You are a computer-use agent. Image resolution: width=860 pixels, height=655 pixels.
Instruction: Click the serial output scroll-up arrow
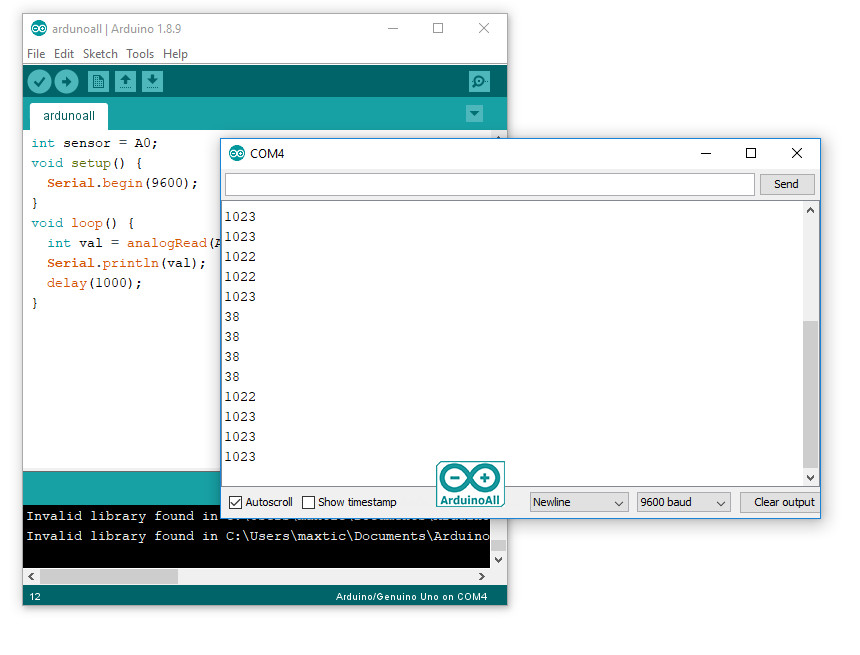point(811,210)
